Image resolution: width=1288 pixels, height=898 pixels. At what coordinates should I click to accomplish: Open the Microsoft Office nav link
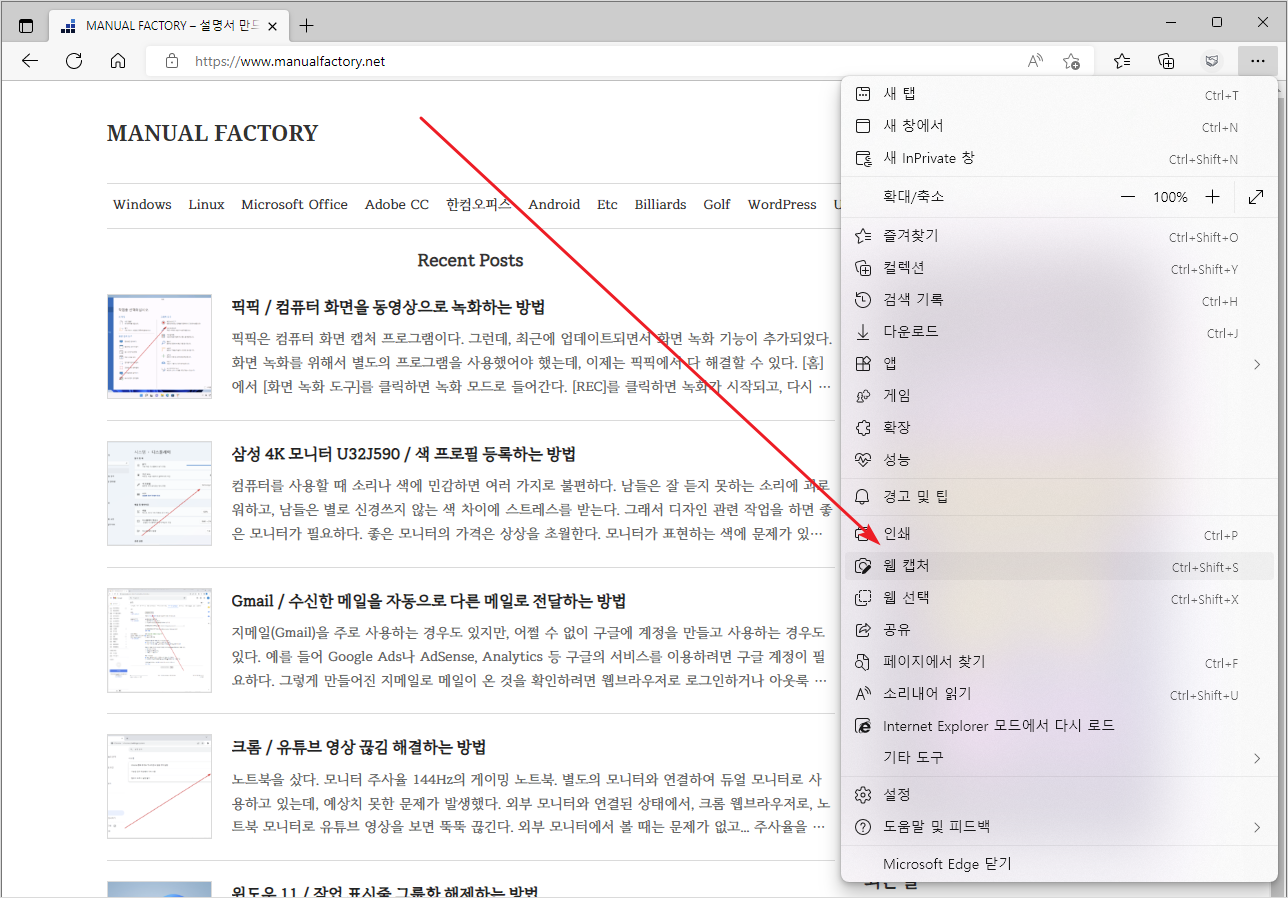294,204
